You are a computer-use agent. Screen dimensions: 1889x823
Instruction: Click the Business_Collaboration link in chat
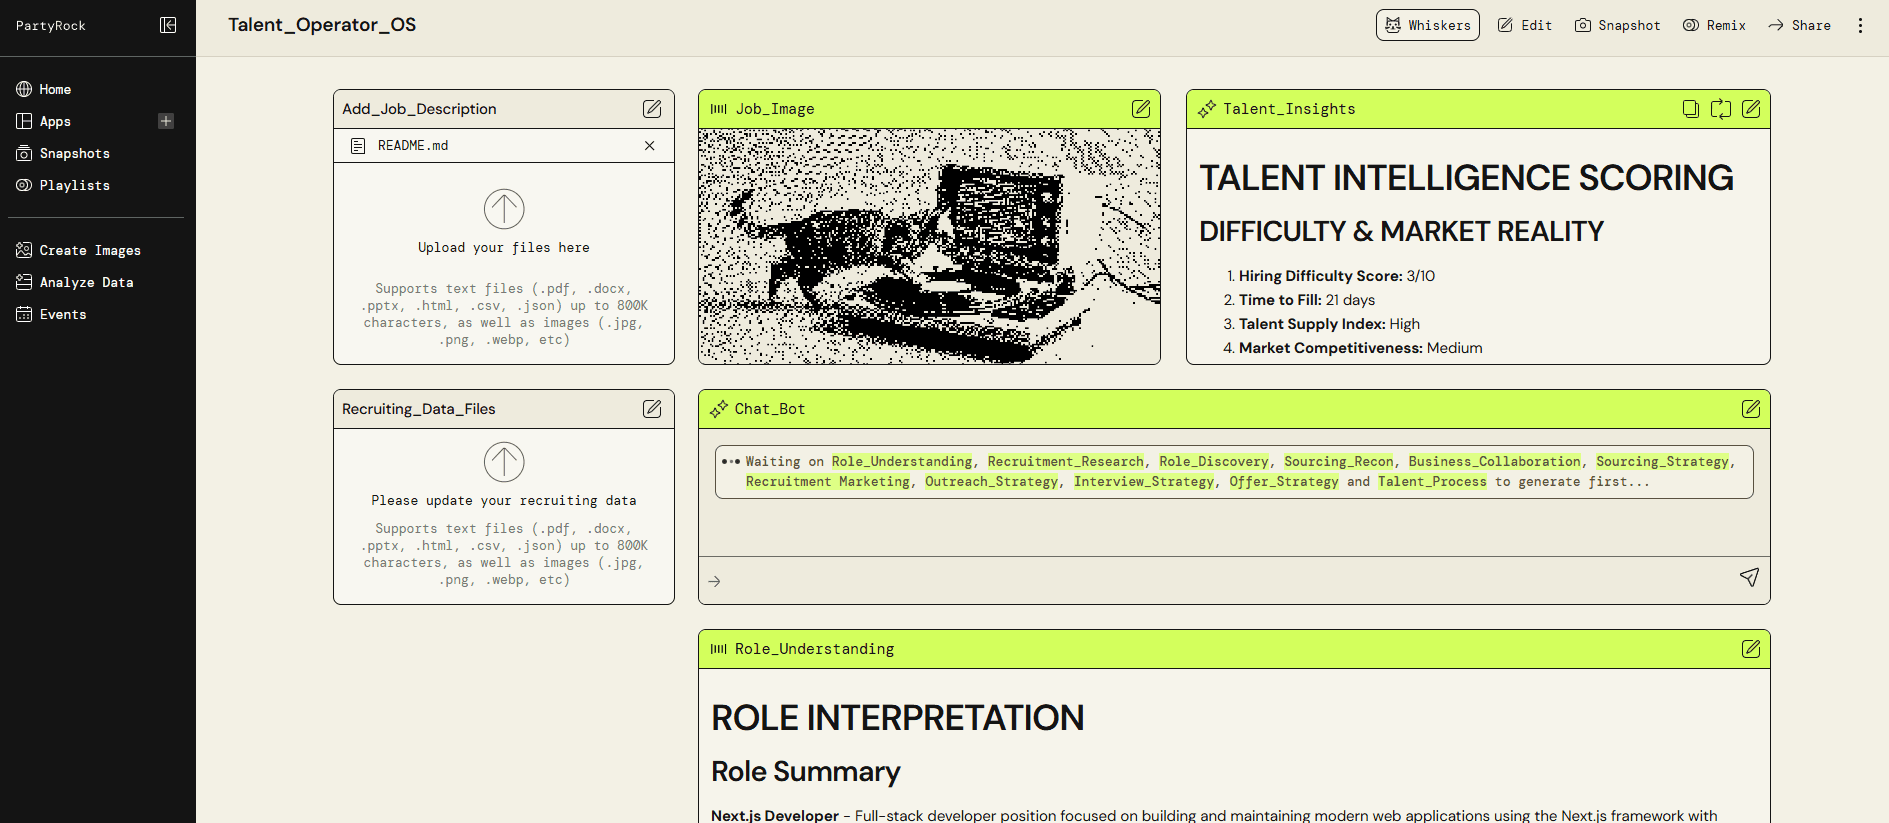1495,461
